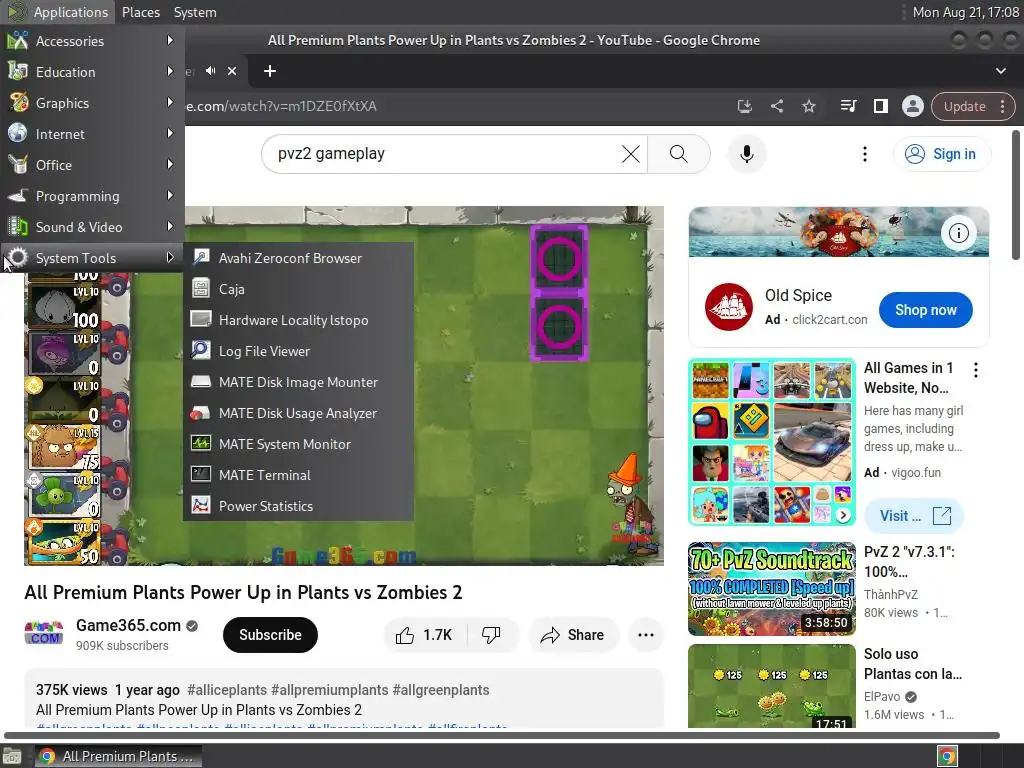Open the Applications menu in top panel
The image size is (1024, 768).
[x=58, y=12]
